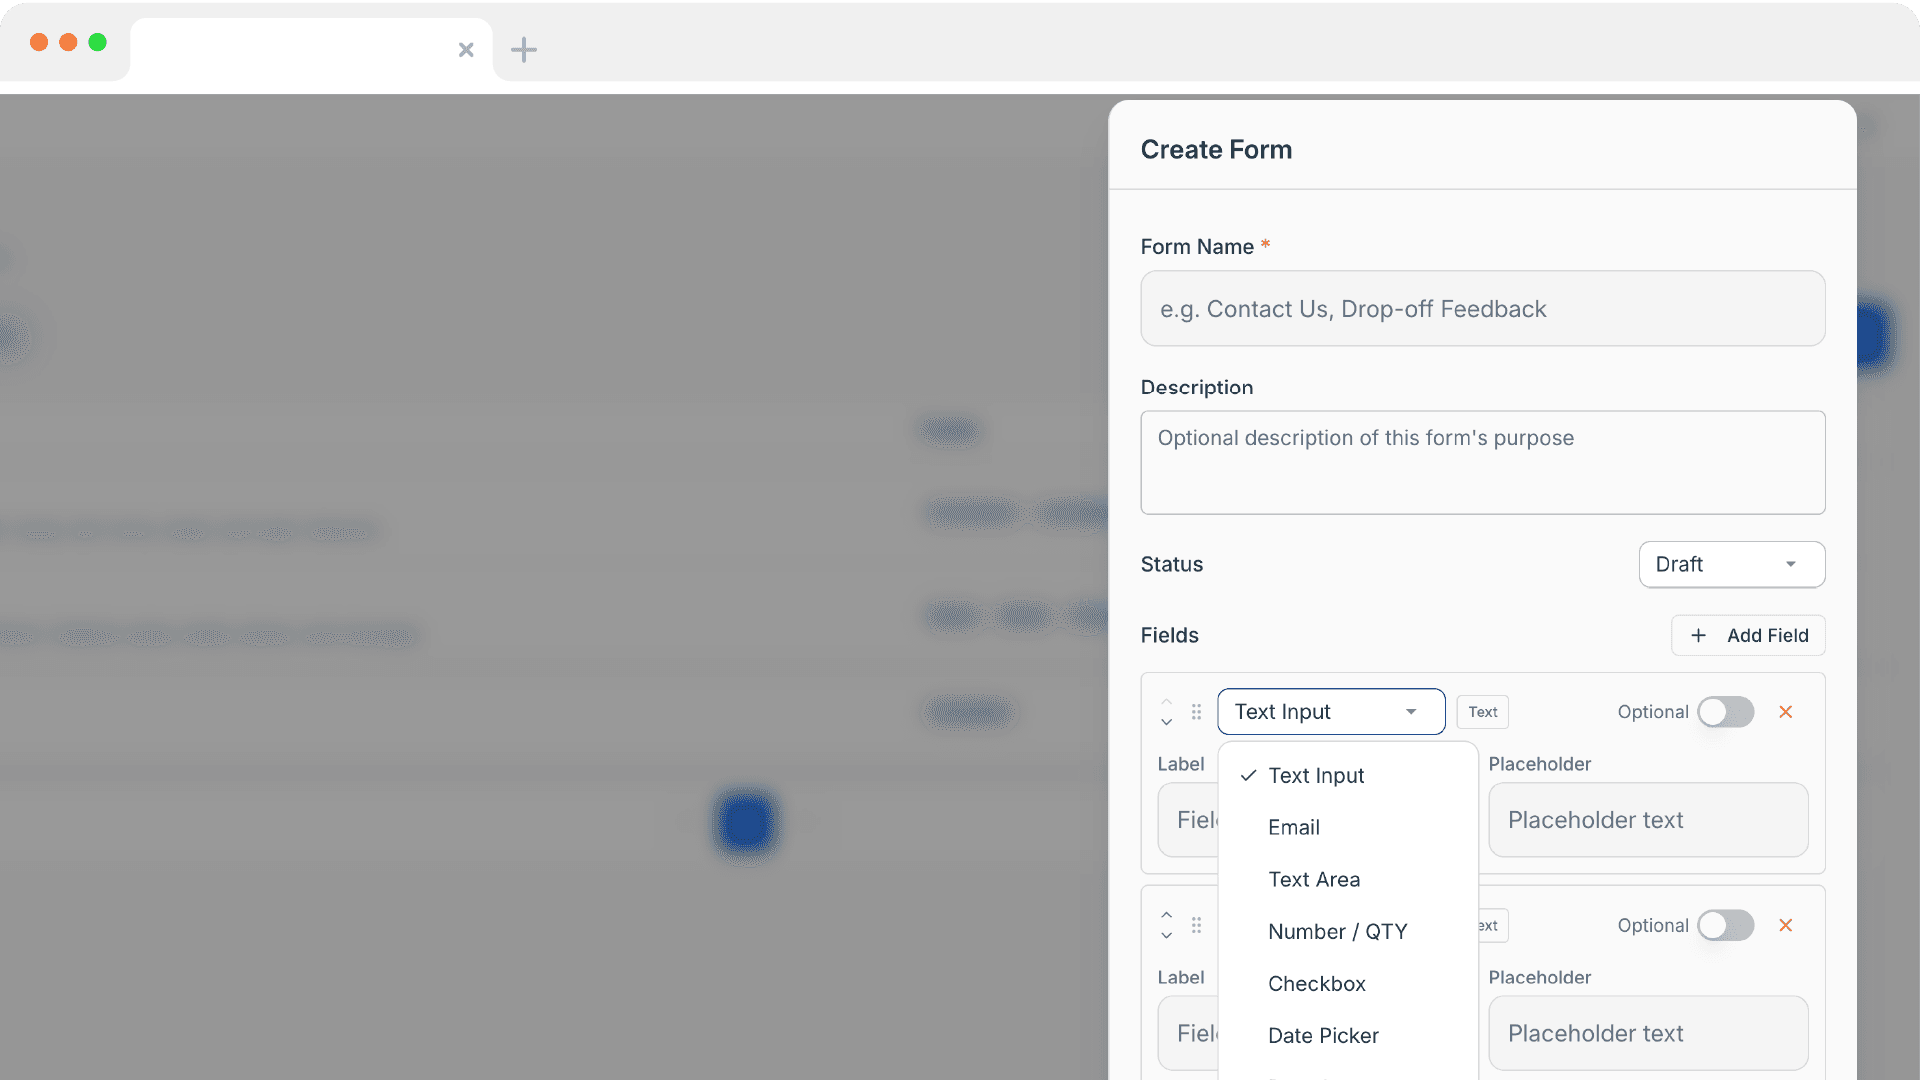The image size is (1920, 1080).
Task: Focus the Form Name input field
Action: [x=1482, y=309]
